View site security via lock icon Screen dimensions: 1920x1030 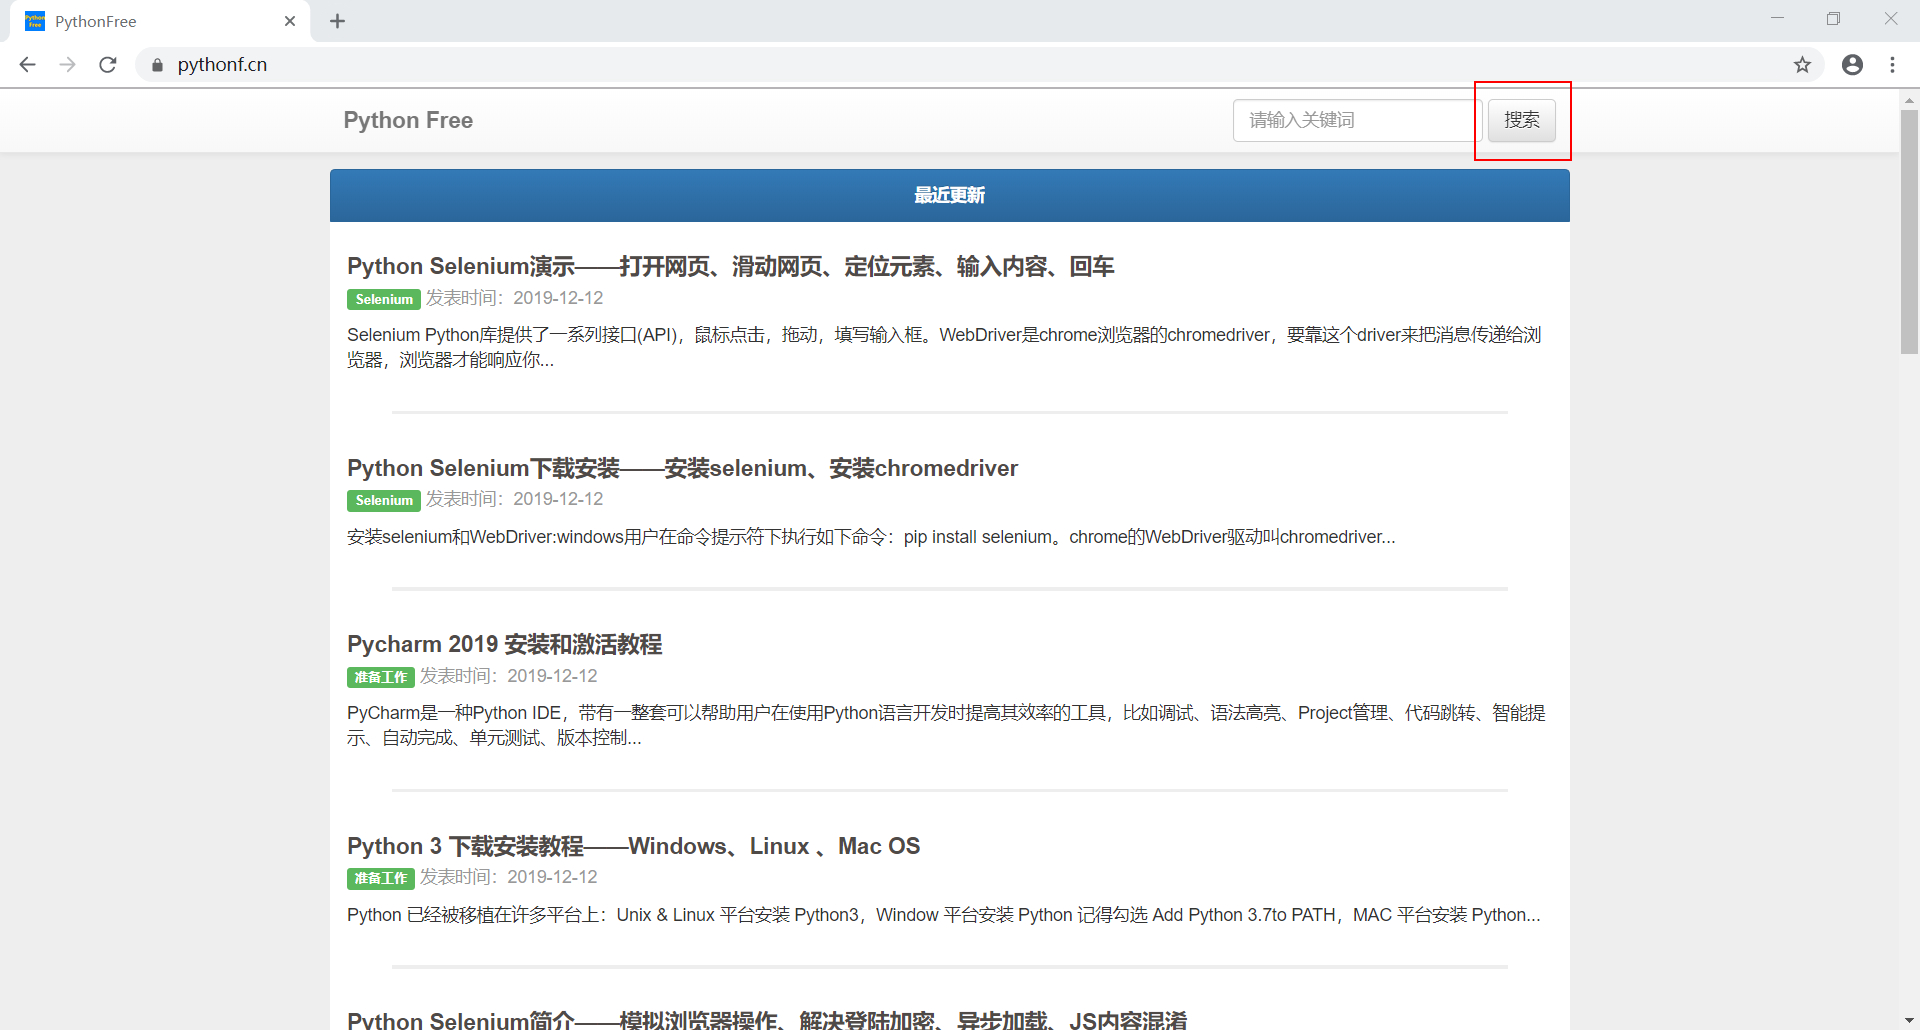click(x=157, y=65)
